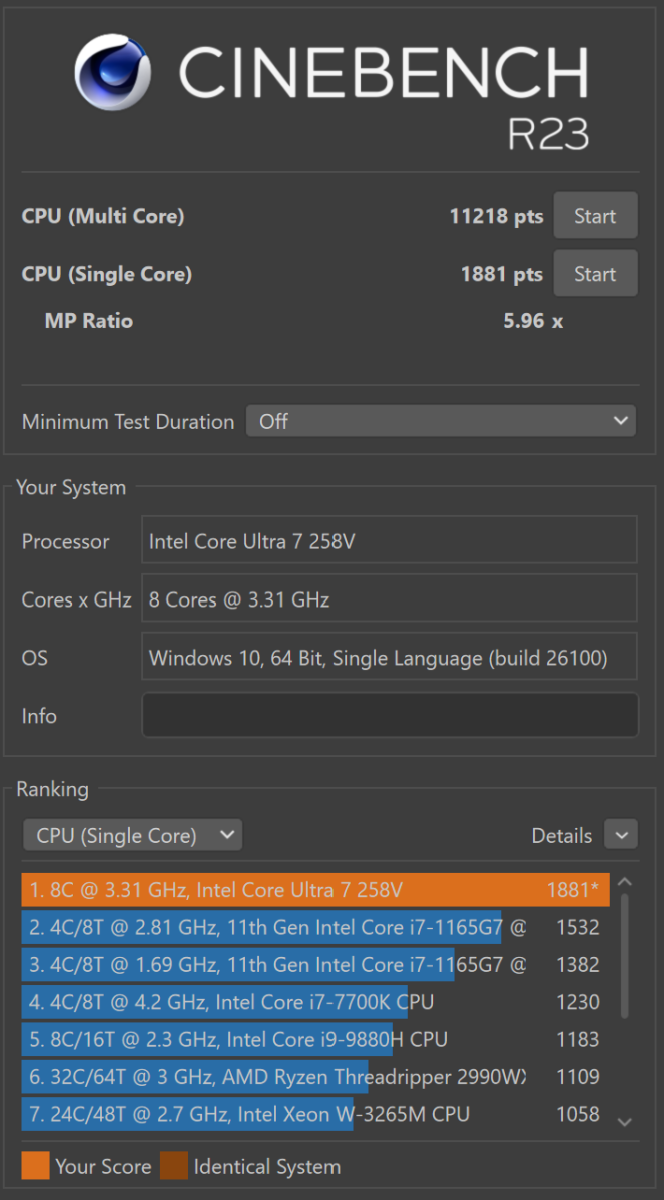Click the Processor field showing Core Ultra 7 258V

coord(390,541)
